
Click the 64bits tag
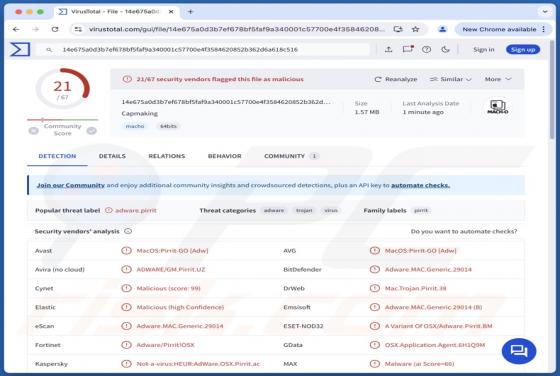tap(168, 126)
